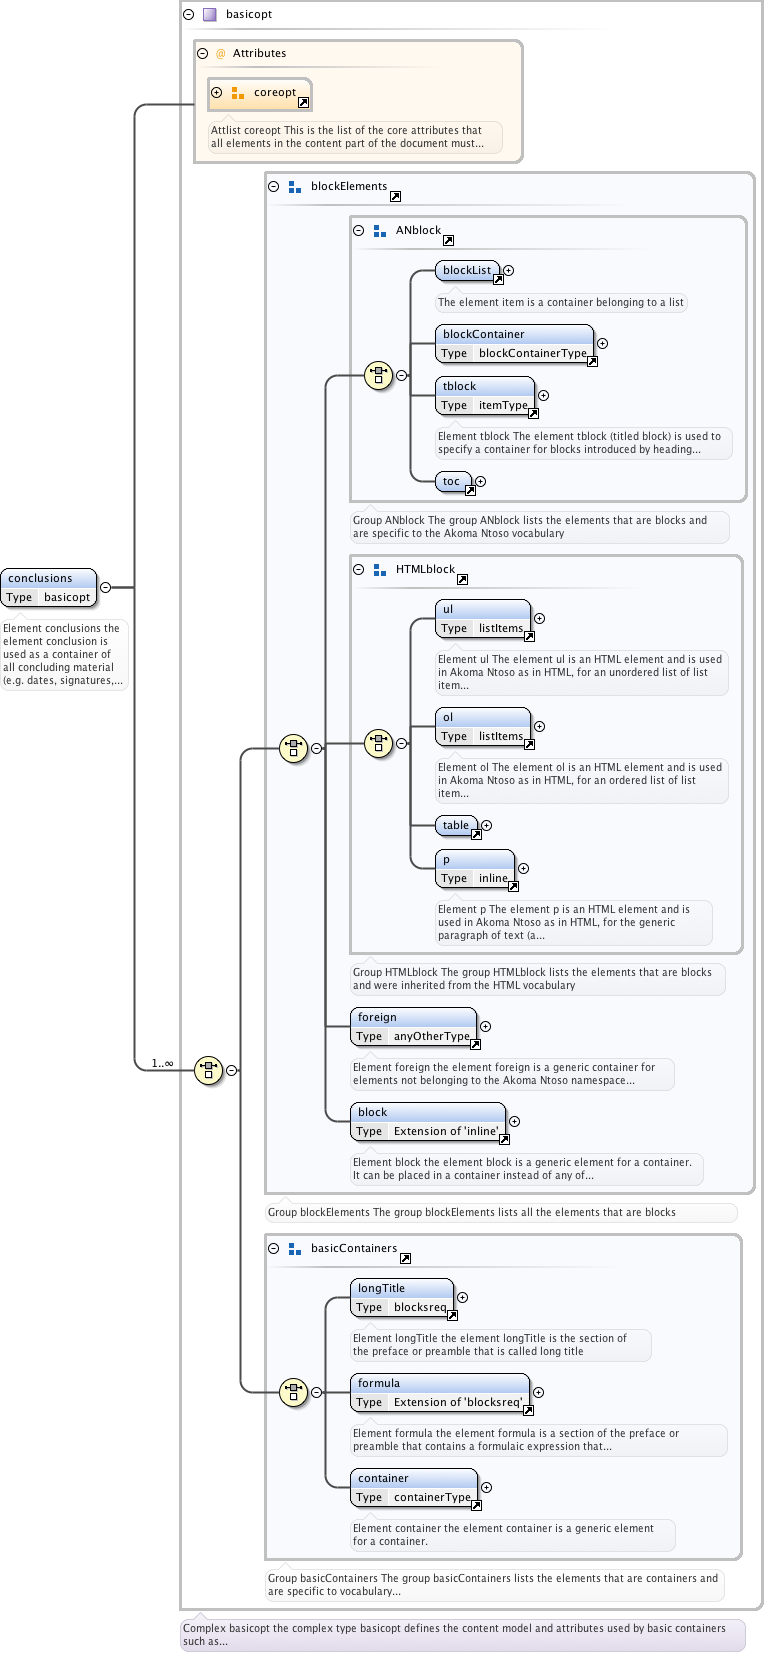Select the container element node
764x1655 pixels.
414,1487
